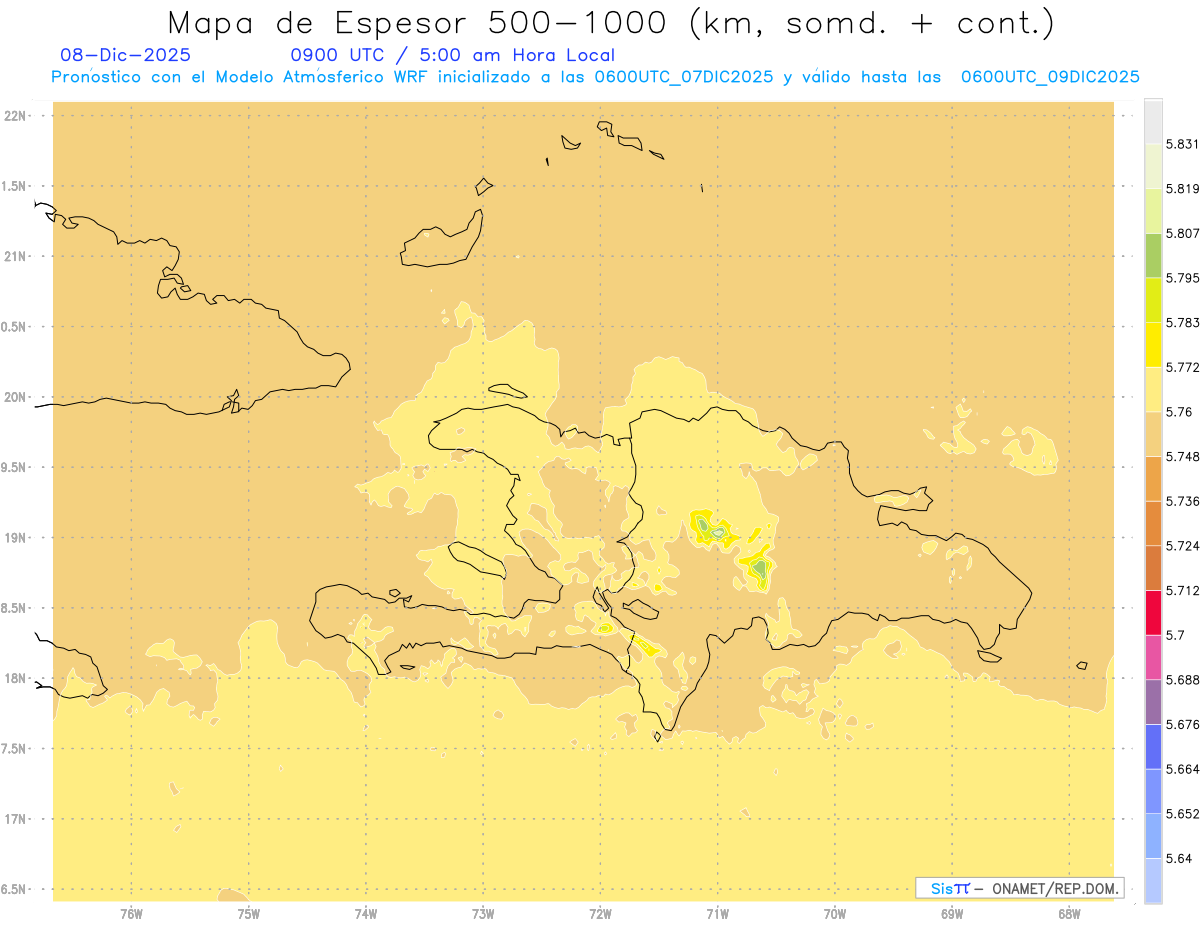Click the legend value 5.664
Viewport: 1200px width, 927px height.
point(1183,769)
